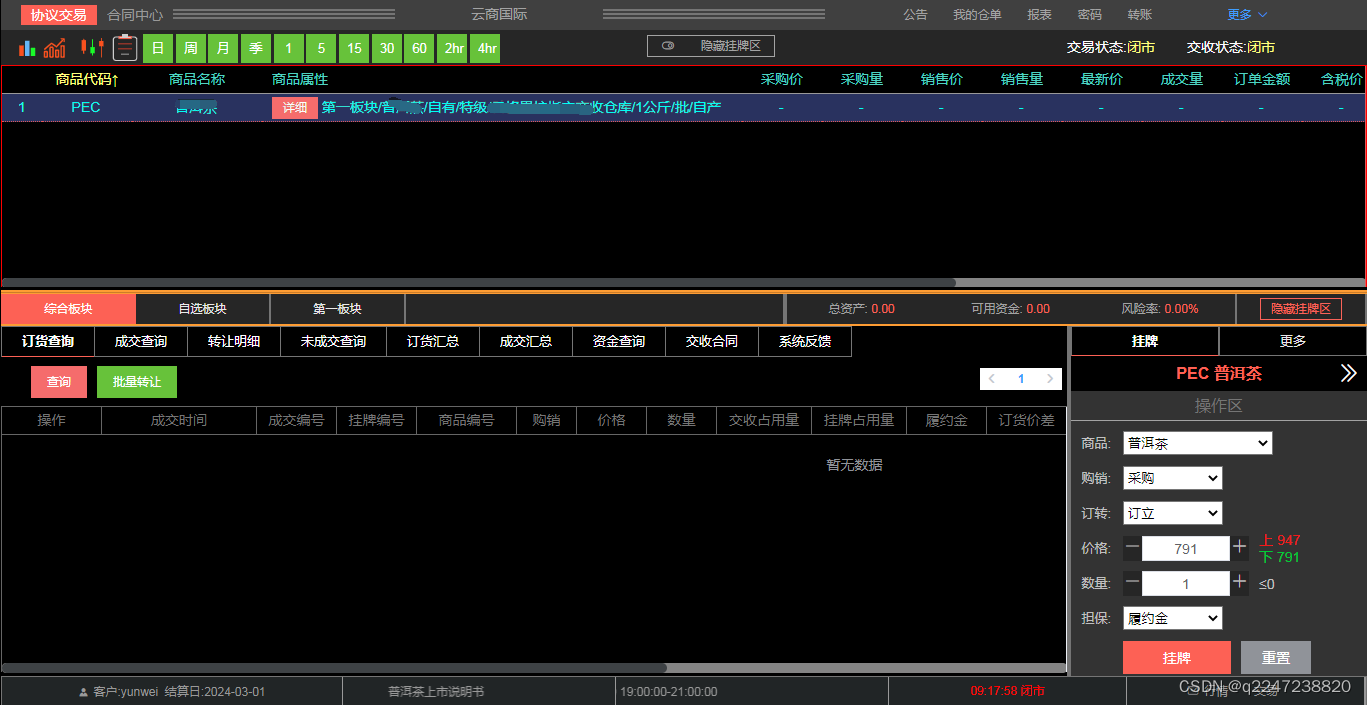Screen dimensions: 1367x705
Task: Switch to the 综合板块 tab
Action: click(68, 309)
